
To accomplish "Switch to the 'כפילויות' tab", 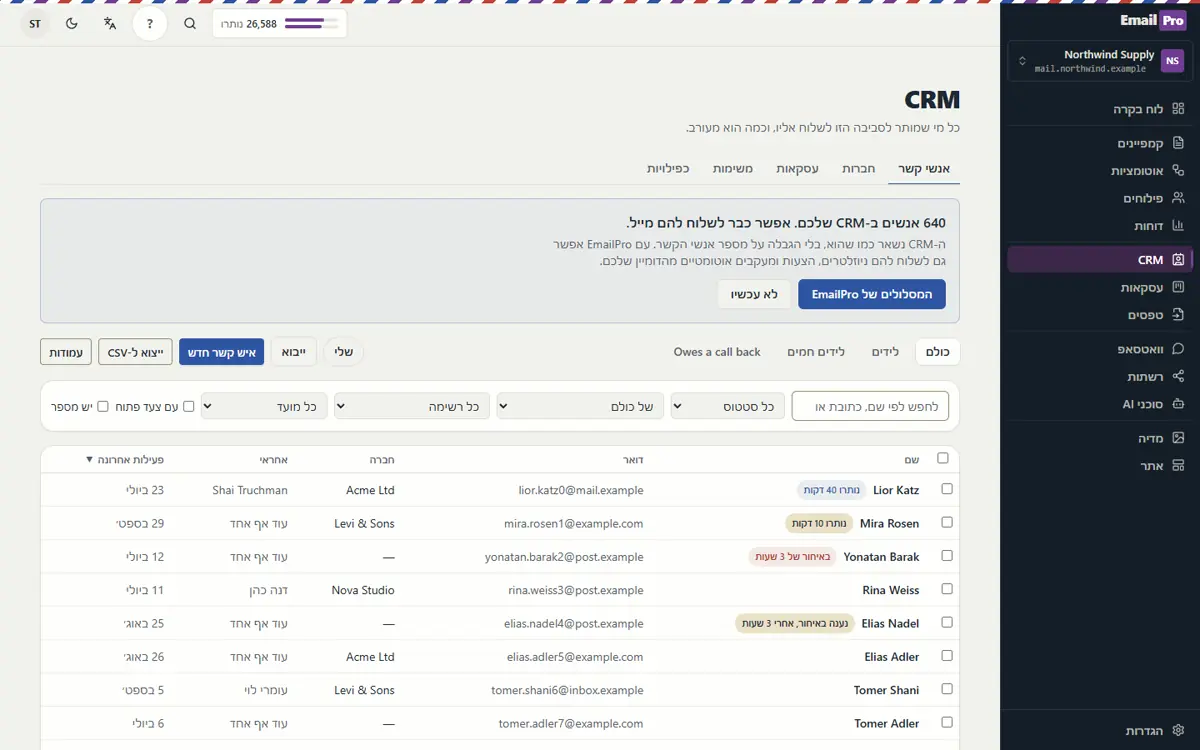I will [668, 169].
